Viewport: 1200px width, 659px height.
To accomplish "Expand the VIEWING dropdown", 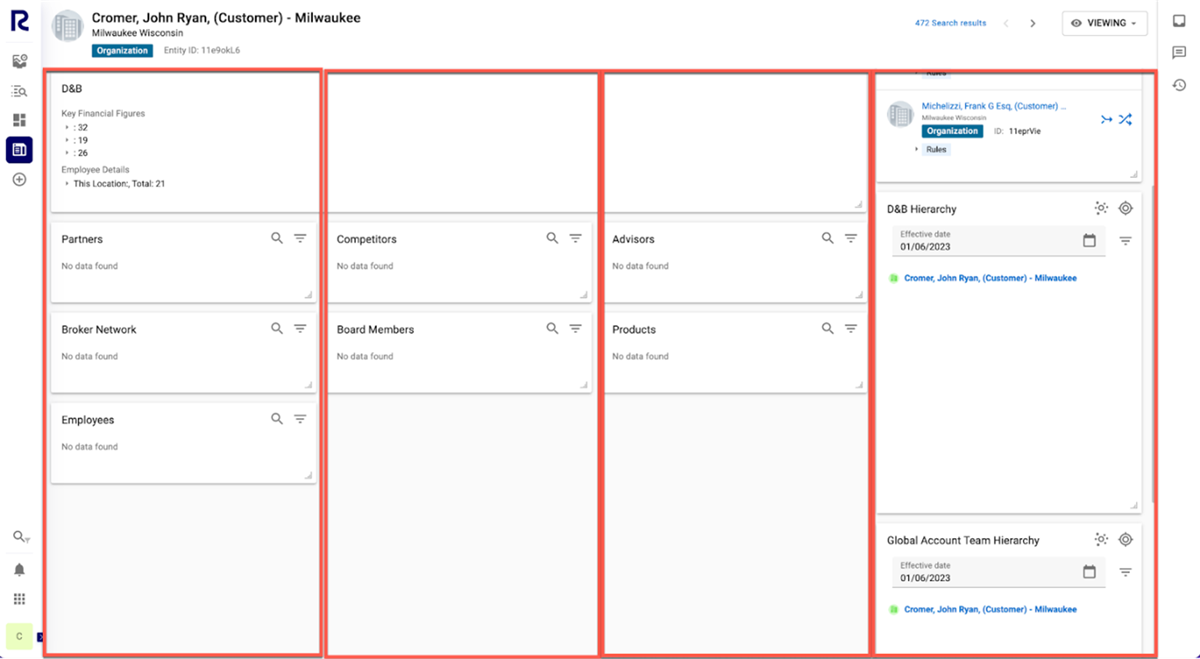I will click(1104, 22).
